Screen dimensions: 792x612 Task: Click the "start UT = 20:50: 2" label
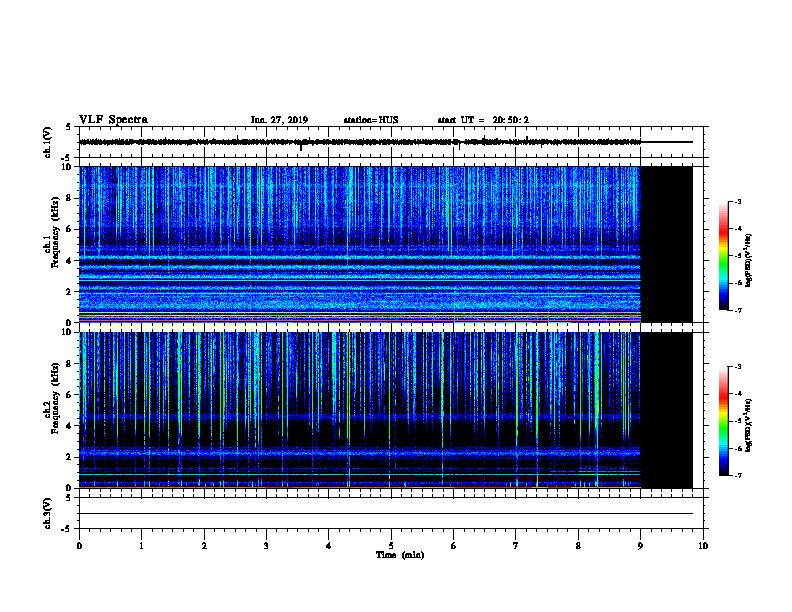(x=483, y=120)
